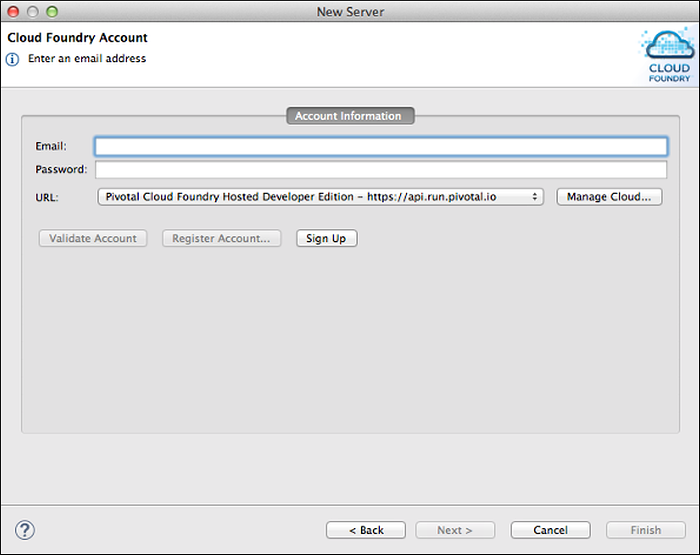Open the URL dropdown for Pivotal Cloud Foundry
Viewport: 700px width, 555px height.
321,197
